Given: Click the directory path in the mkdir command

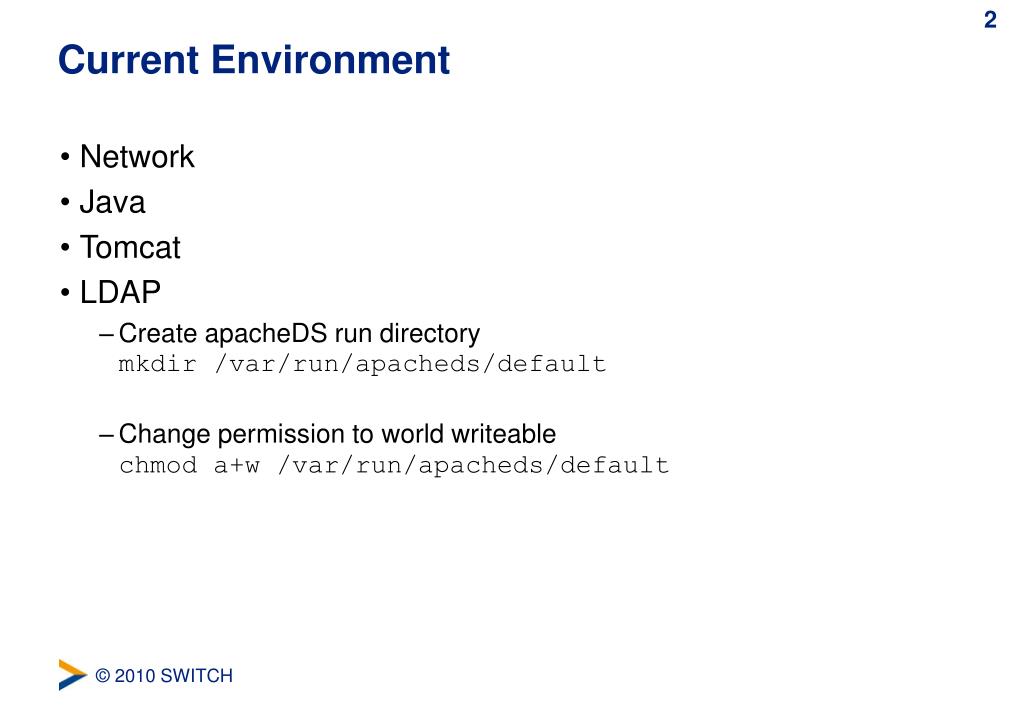Looking at the screenshot, I should [x=410, y=364].
